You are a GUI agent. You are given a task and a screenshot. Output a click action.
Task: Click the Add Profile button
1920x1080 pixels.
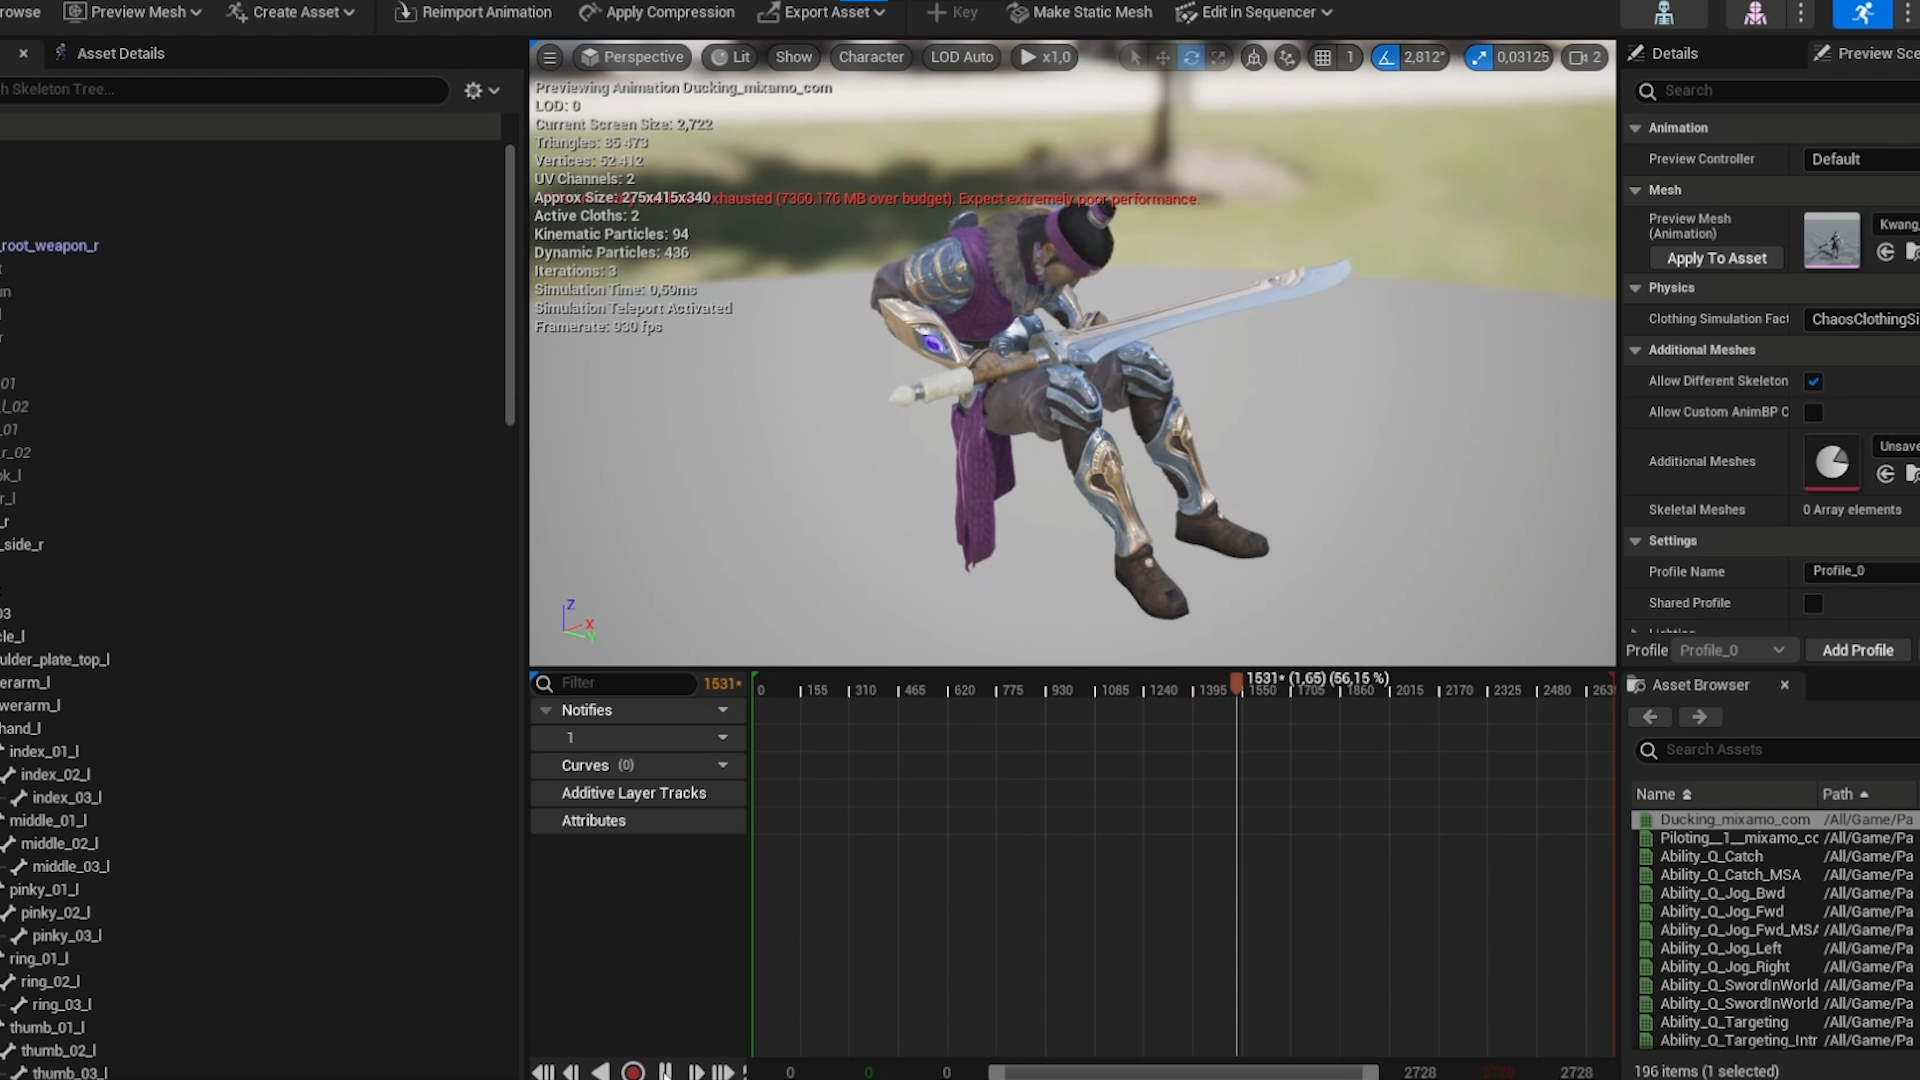coord(1857,650)
